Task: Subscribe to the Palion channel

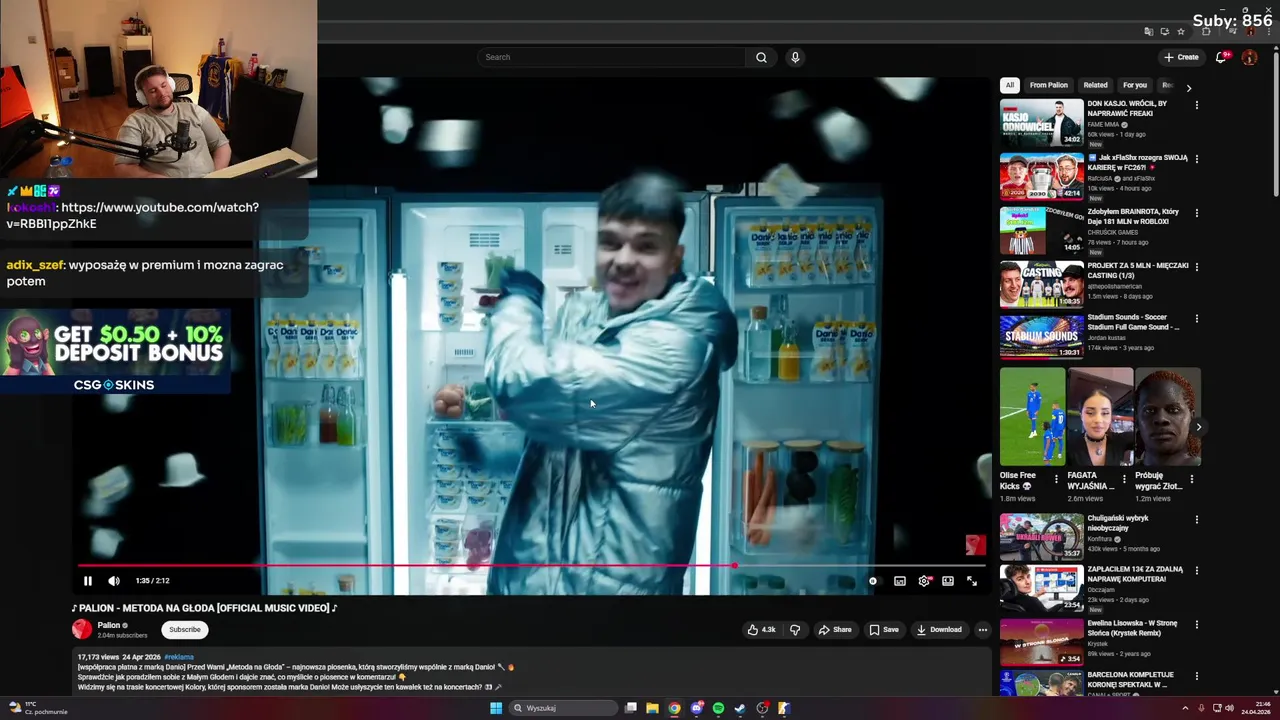Action: point(185,630)
